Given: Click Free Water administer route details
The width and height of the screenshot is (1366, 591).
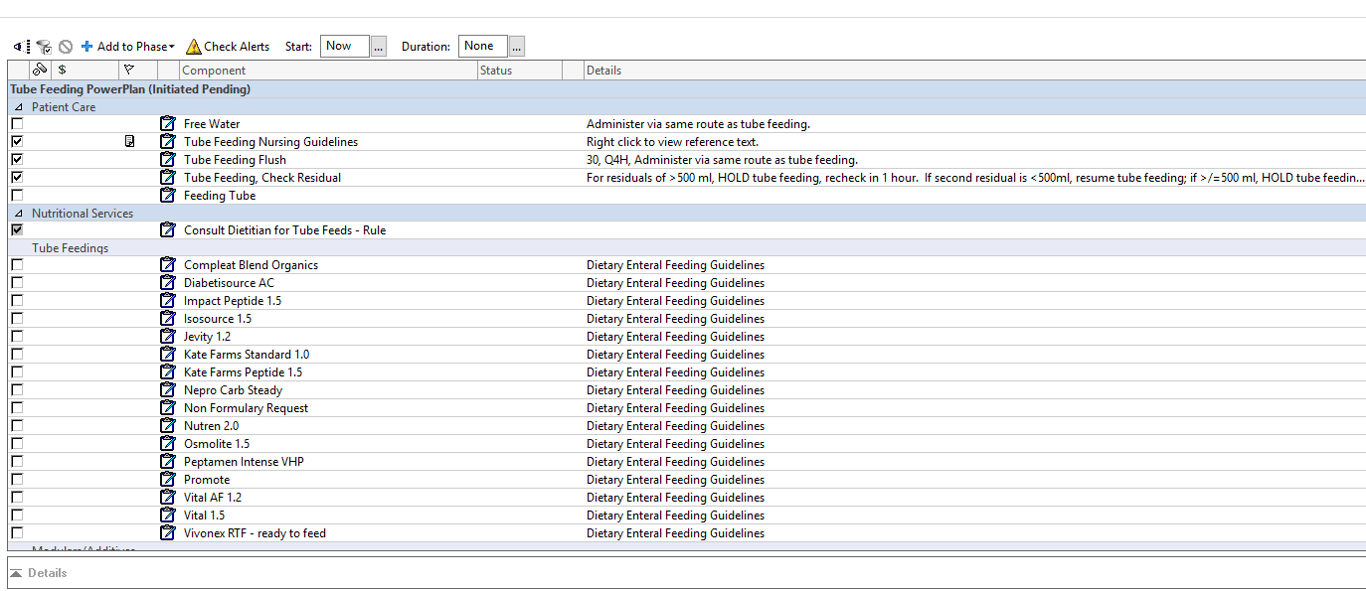Looking at the screenshot, I should pos(698,124).
